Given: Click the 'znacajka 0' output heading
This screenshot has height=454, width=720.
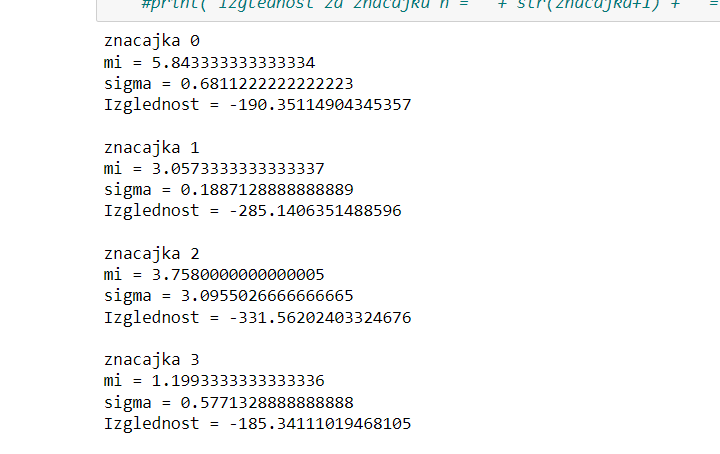Looking at the screenshot, I should [x=152, y=41].
